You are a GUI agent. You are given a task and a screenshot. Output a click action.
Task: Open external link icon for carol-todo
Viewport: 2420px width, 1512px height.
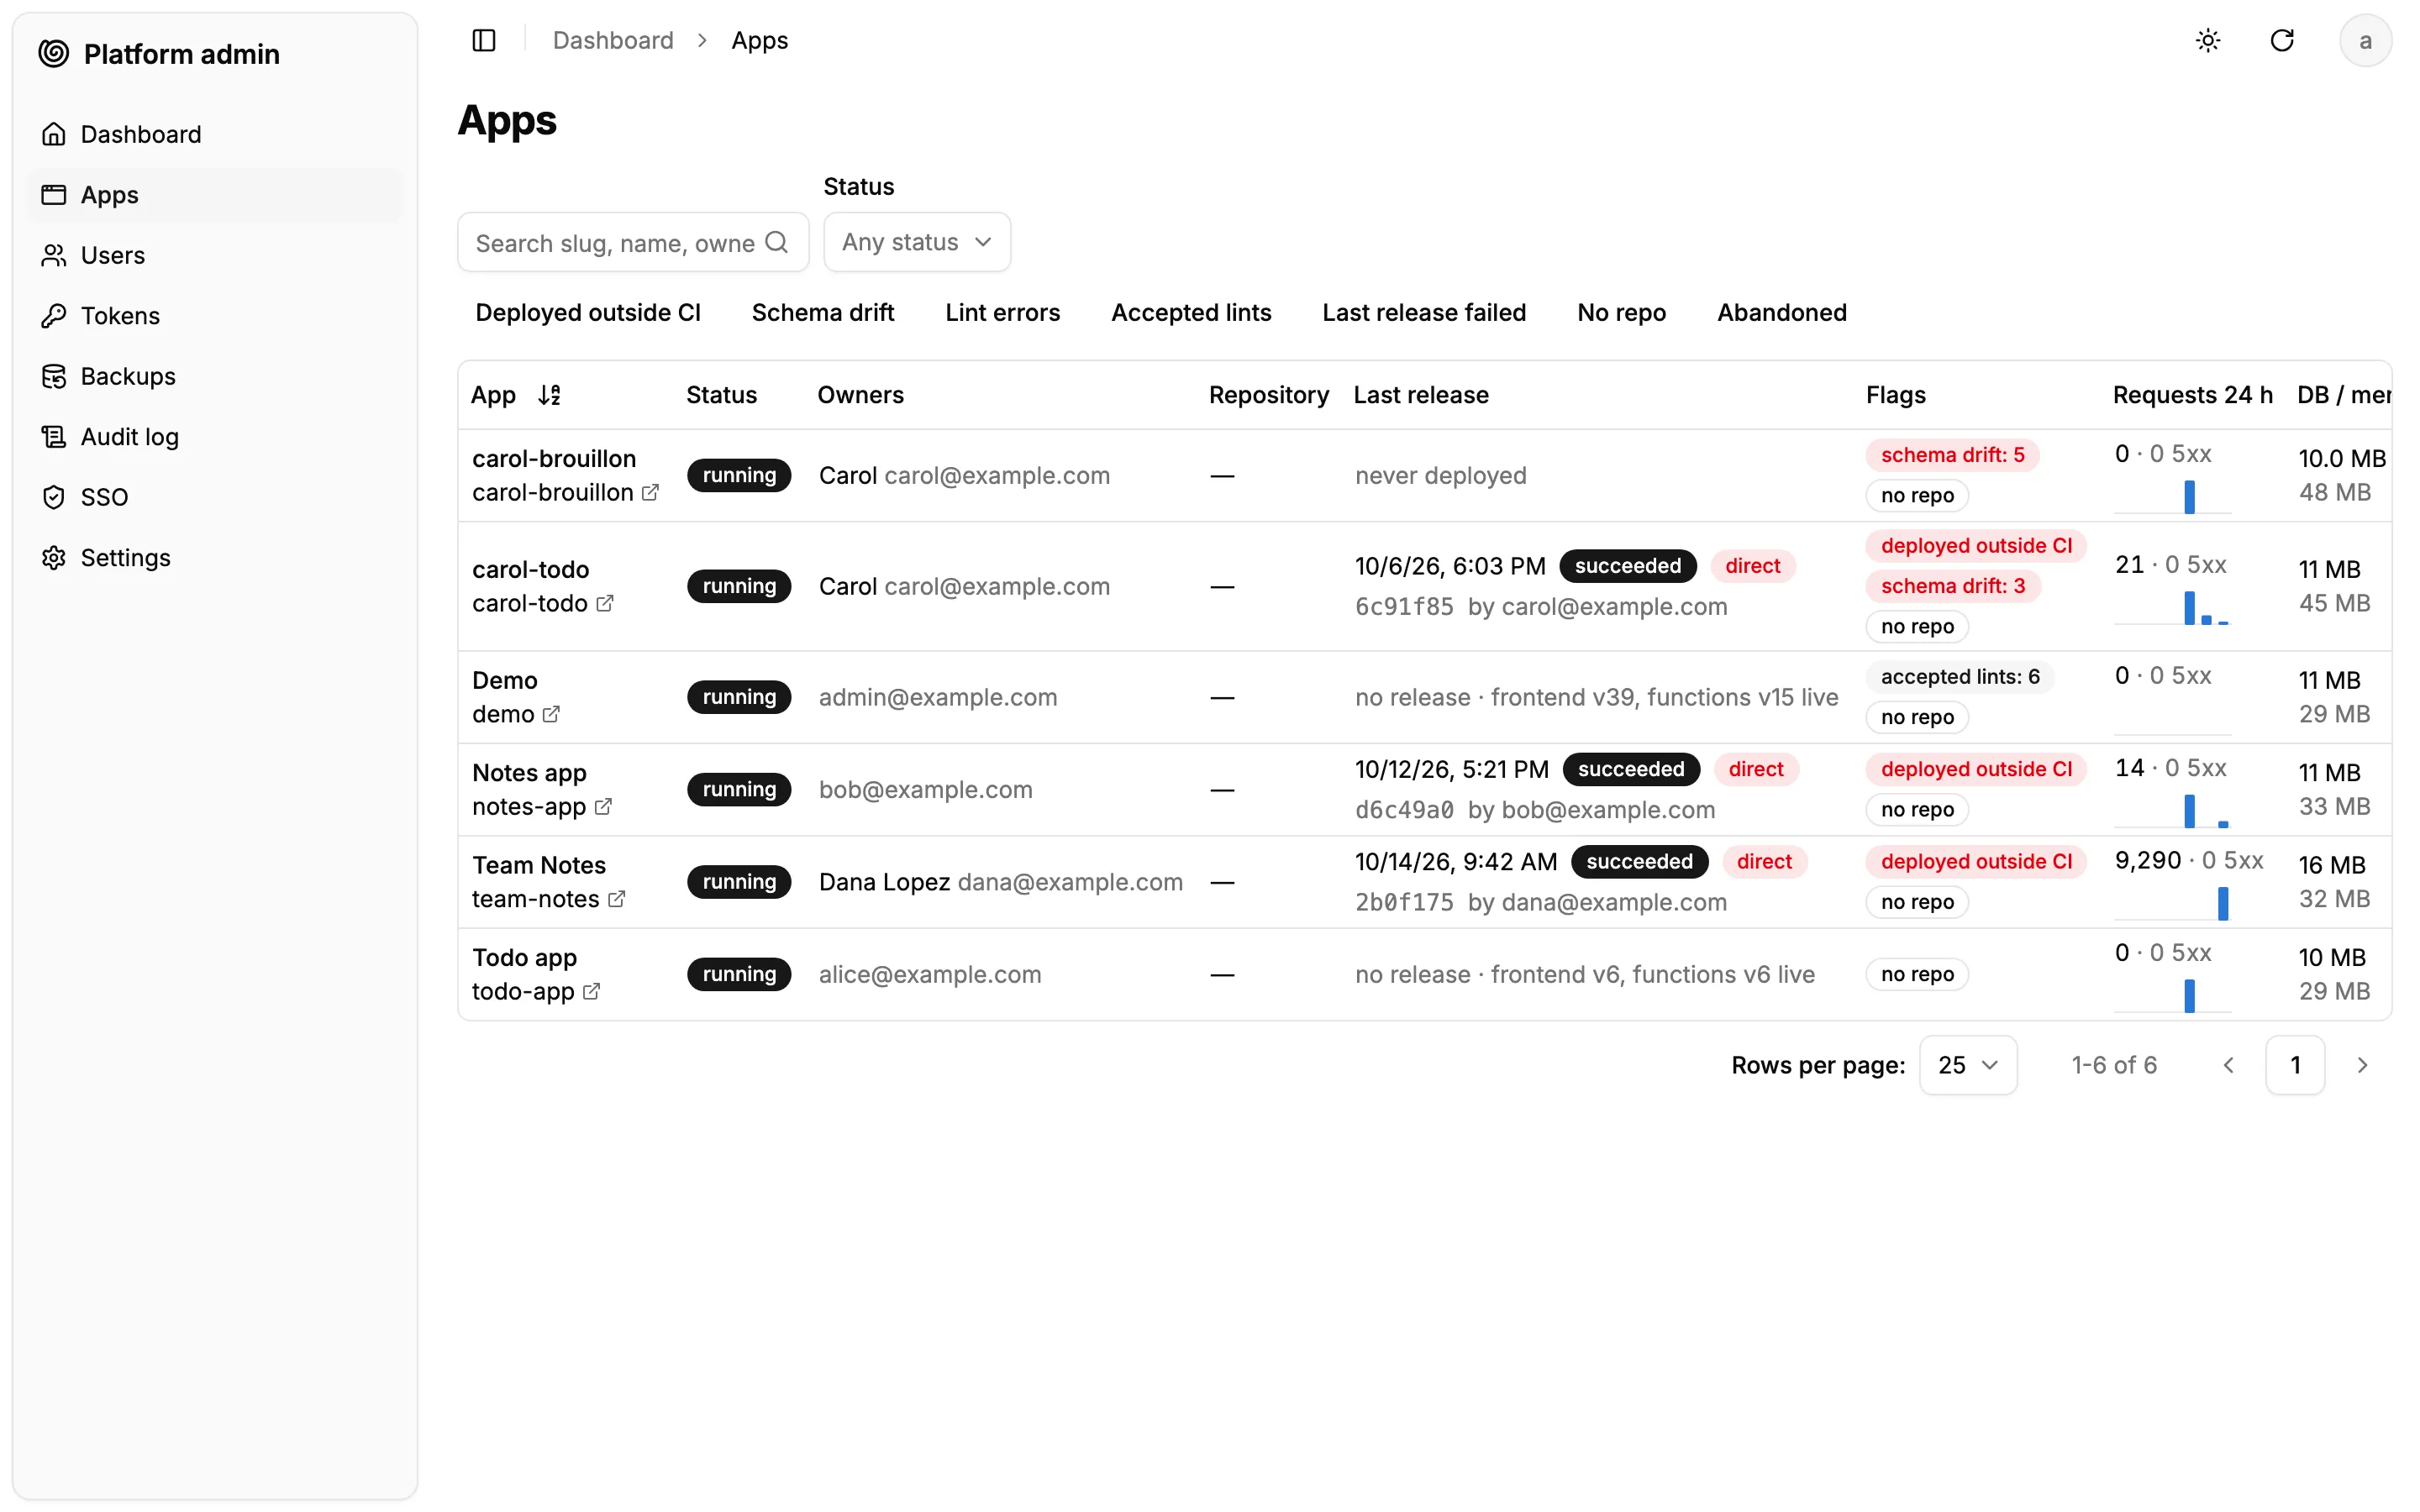tap(604, 603)
